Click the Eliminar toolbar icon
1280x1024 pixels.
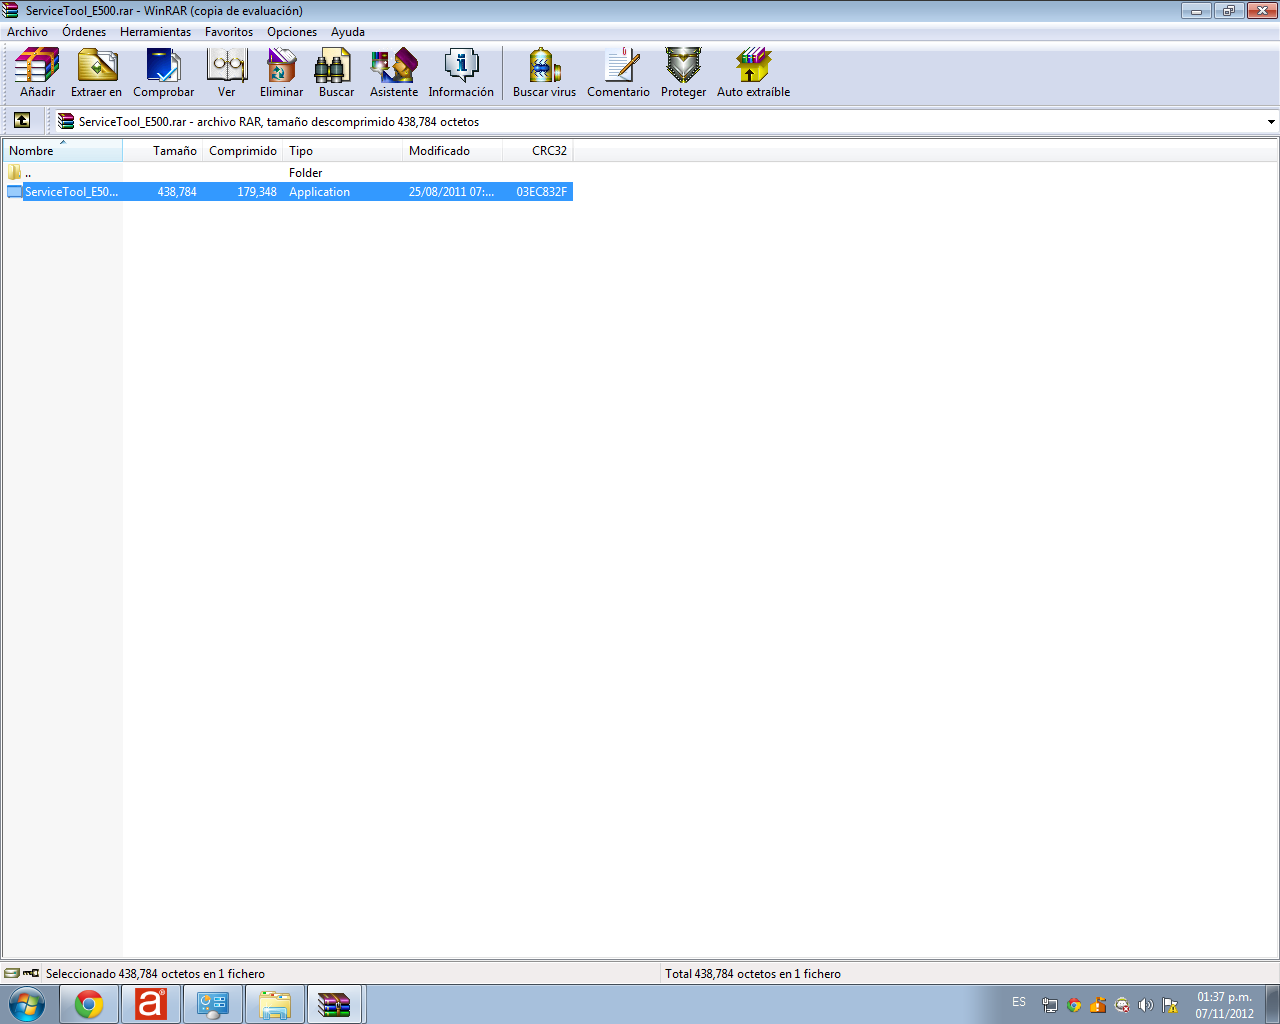pyautogui.click(x=281, y=73)
